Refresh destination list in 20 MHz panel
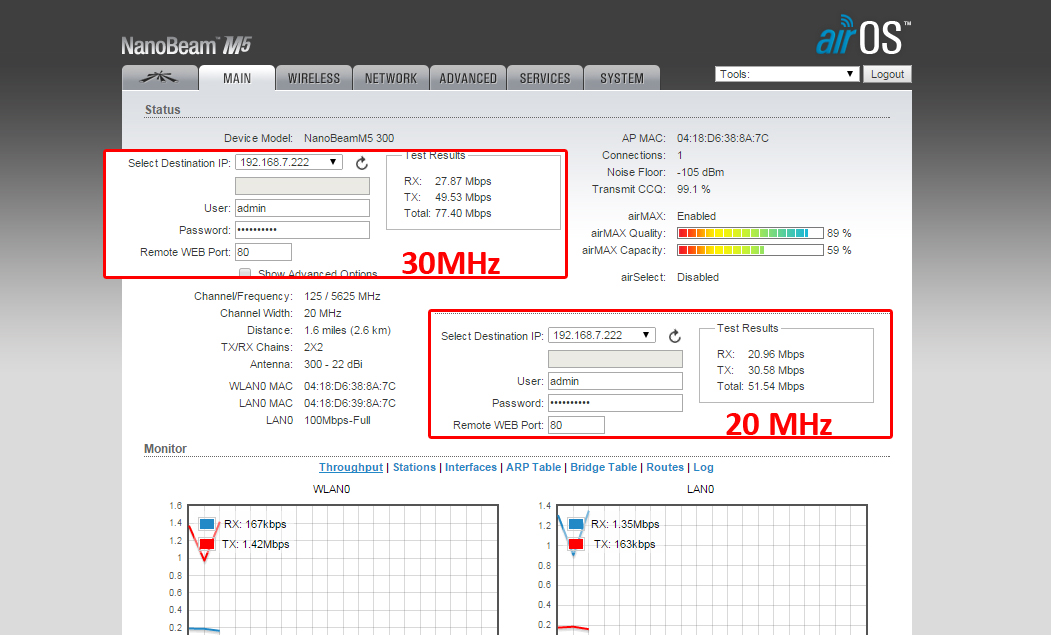This screenshot has height=635, width=1051. click(x=675, y=336)
